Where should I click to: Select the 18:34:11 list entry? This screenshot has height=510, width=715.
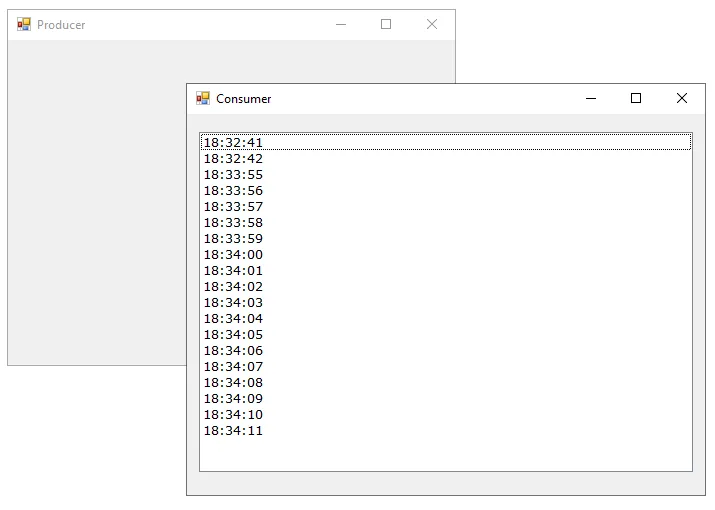(x=446, y=430)
